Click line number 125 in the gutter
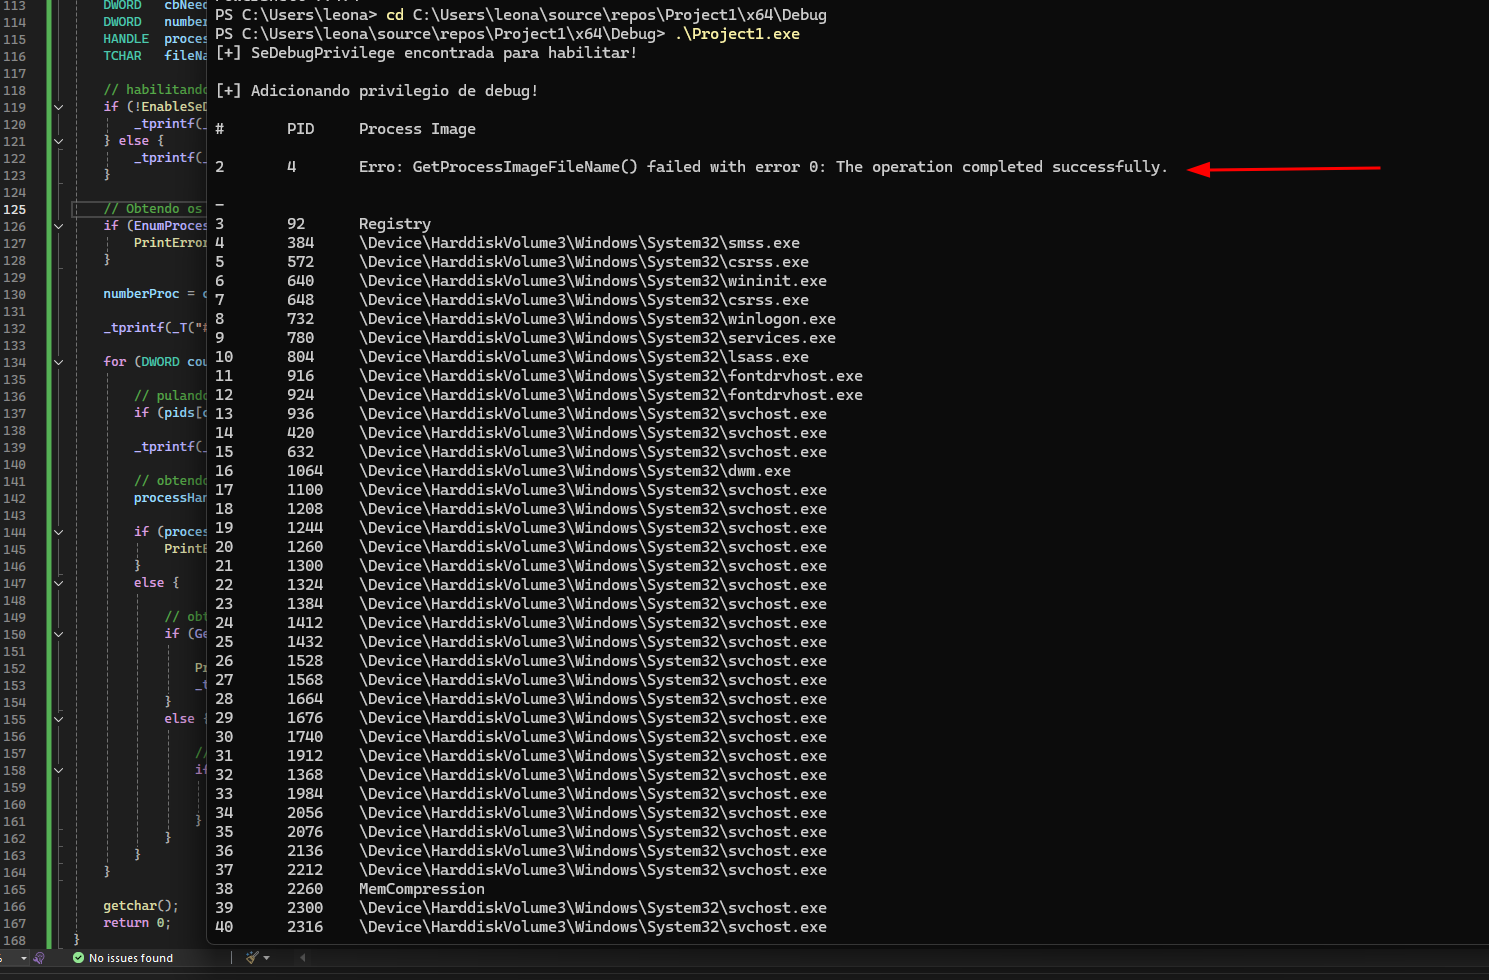 pos(15,209)
